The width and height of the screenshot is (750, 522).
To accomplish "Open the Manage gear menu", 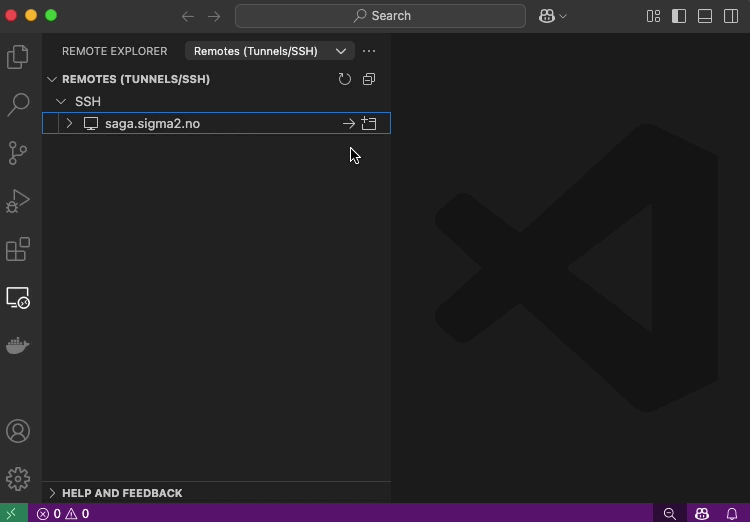I will (x=18, y=478).
